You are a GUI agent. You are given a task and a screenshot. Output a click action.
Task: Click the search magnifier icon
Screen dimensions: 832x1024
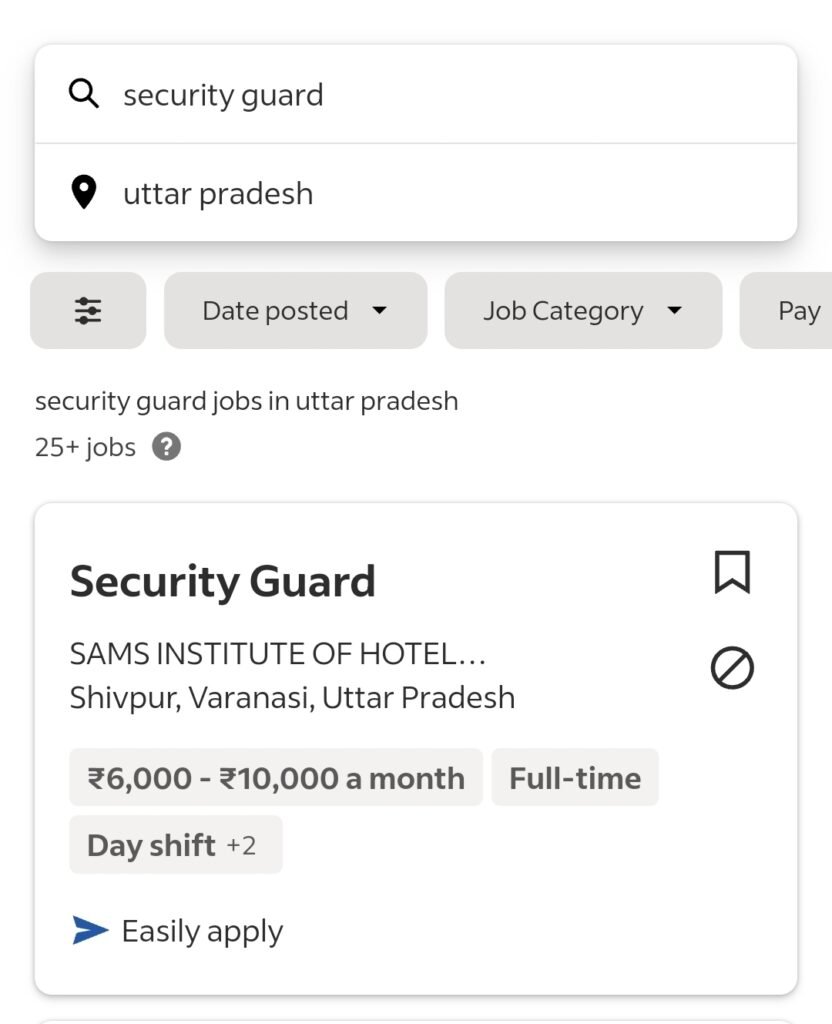(84, 94)
